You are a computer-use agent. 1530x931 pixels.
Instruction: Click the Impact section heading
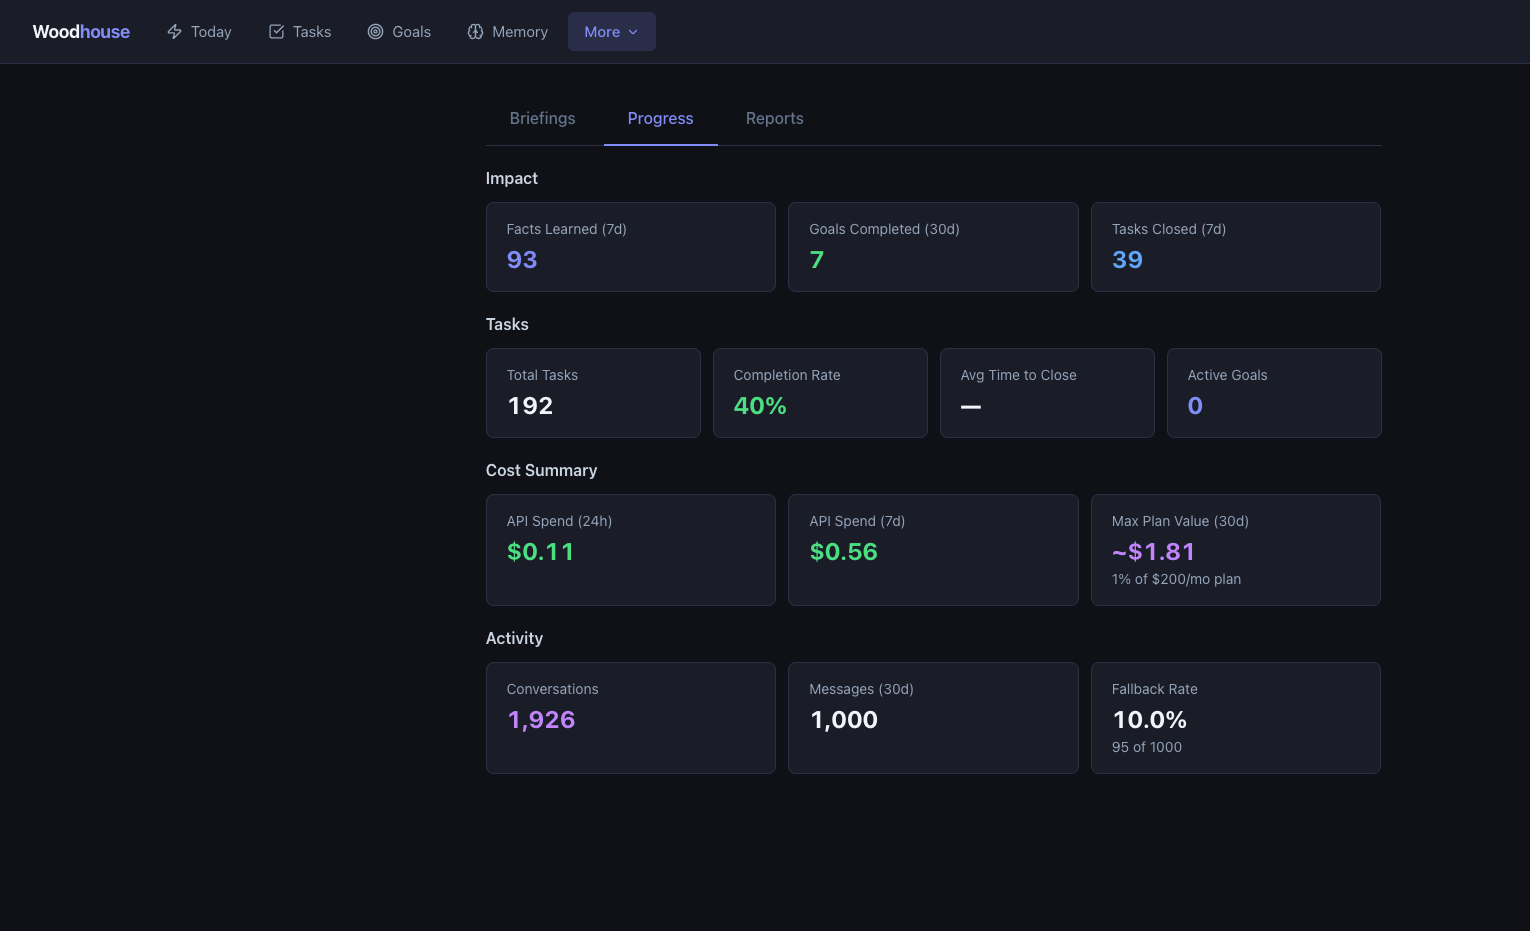click(x=511, y=178)
